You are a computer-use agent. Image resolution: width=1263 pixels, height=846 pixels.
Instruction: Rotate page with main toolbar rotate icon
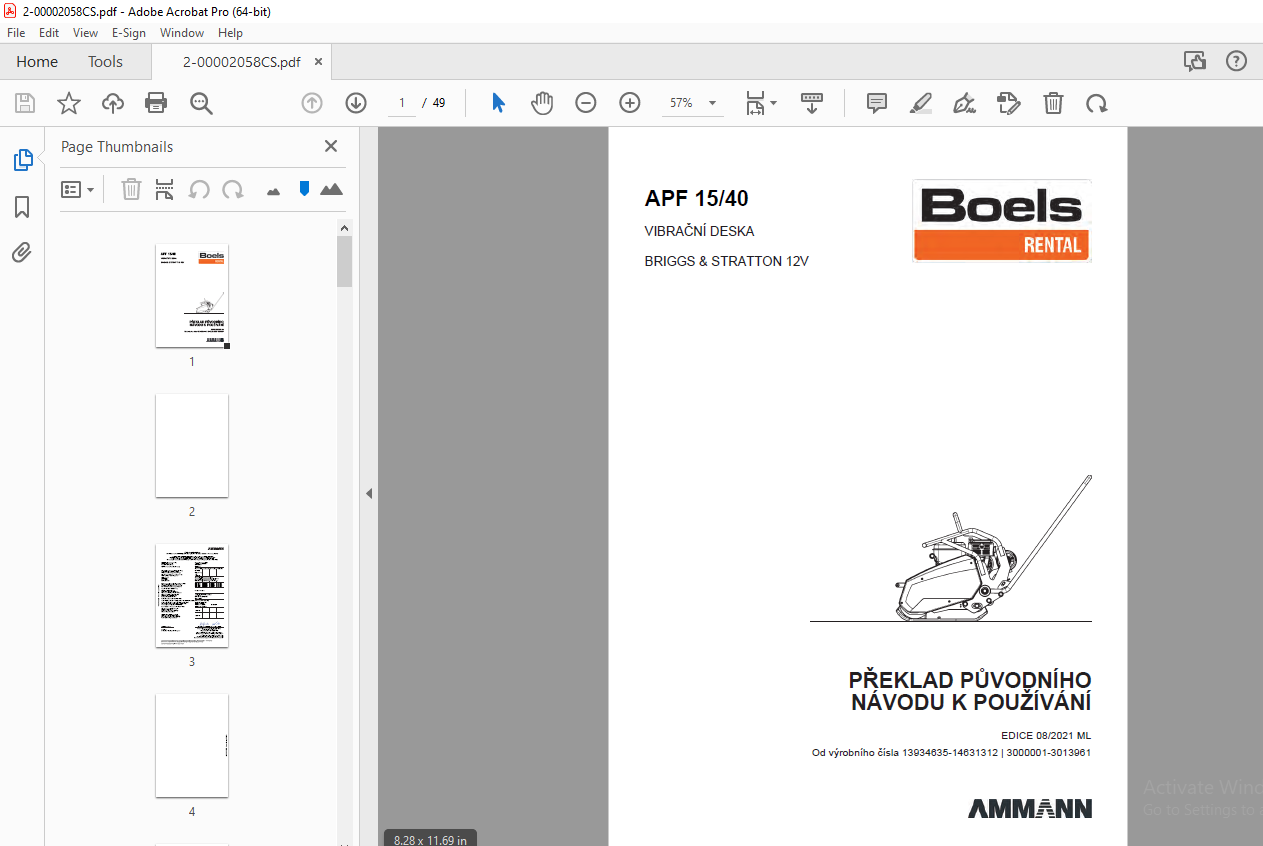pyautogui.click(x=1097, y=103)
